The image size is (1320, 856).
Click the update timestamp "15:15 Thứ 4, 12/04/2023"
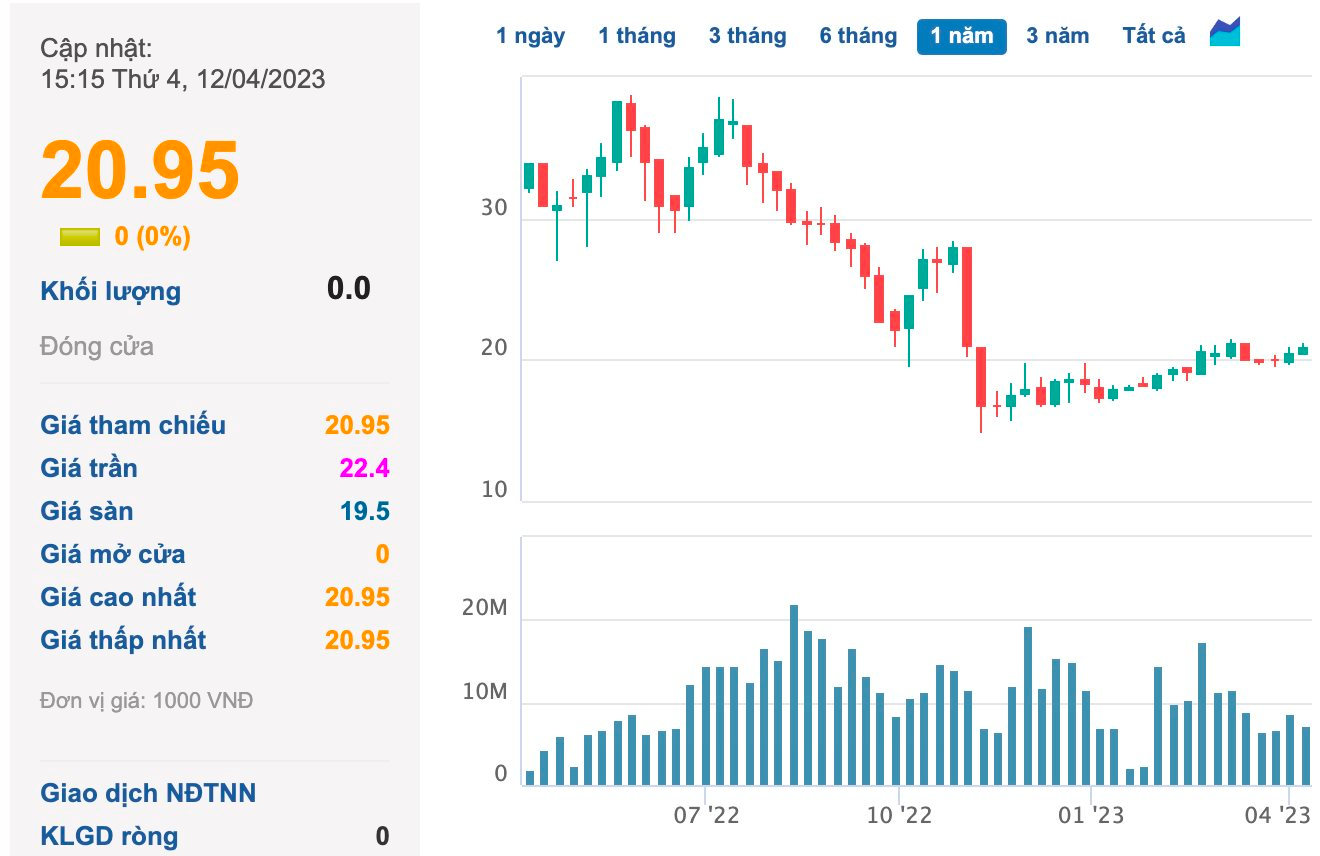point(183,79)
